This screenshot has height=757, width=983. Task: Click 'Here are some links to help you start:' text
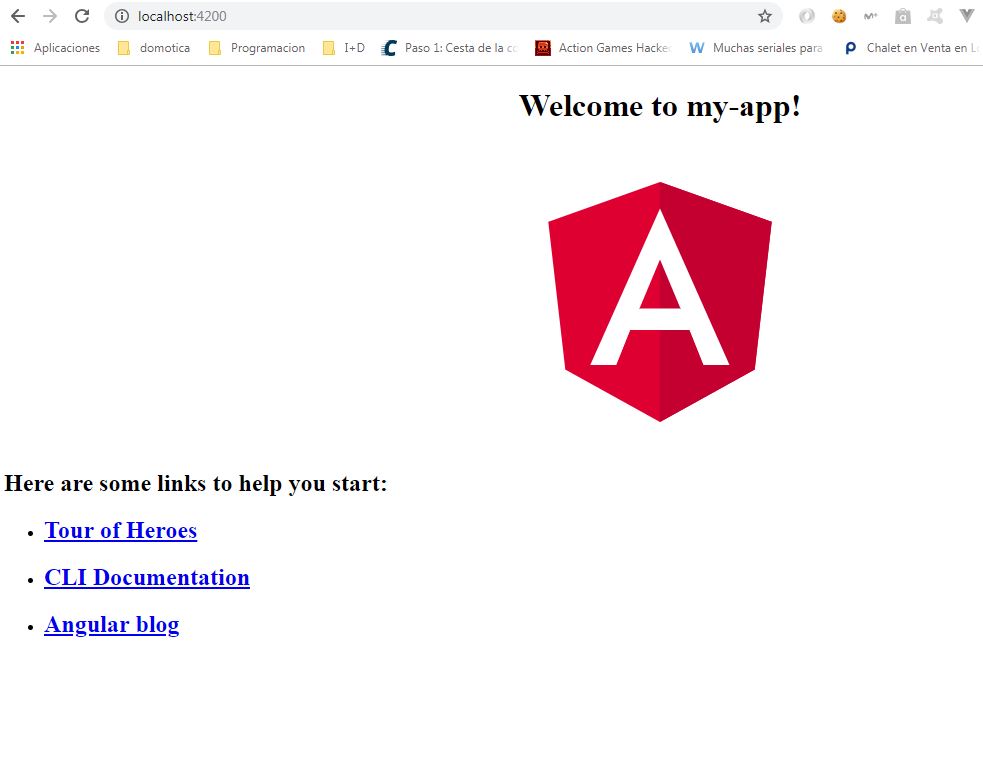(196, 483)
